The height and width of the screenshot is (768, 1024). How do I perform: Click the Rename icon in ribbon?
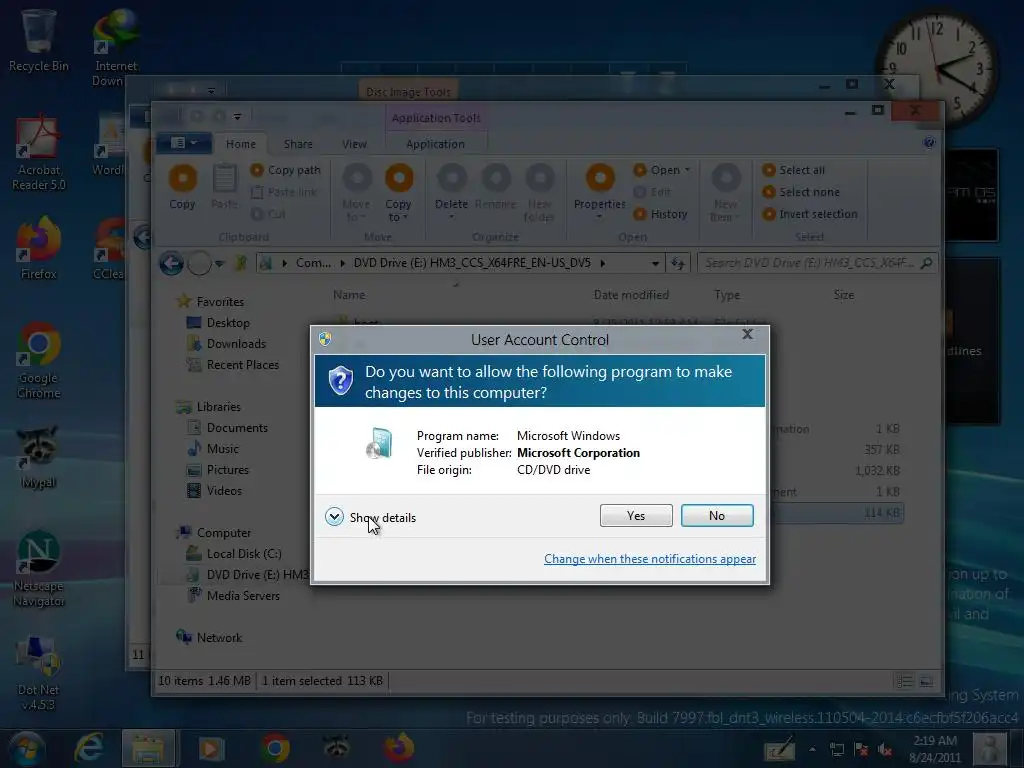tap(495, 187)
